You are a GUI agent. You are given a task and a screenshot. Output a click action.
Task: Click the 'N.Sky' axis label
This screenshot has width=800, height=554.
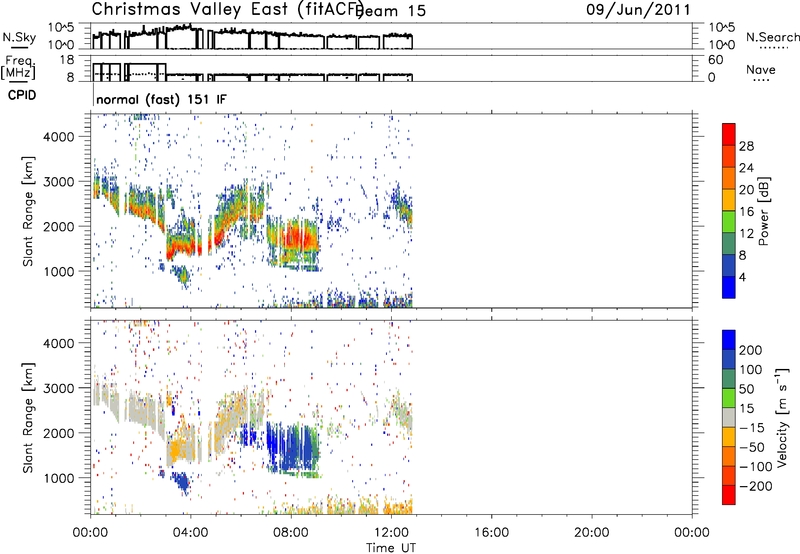pyautogui.click(x=19, y=37)
